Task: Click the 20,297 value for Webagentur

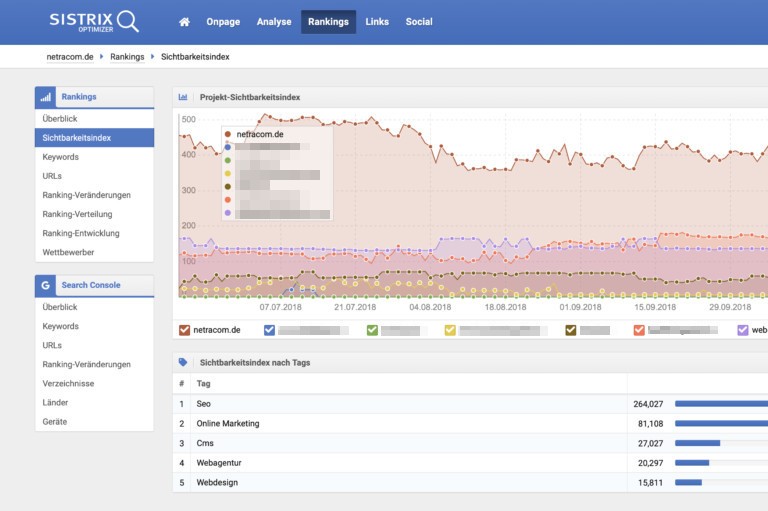Action: coord(650,463)
